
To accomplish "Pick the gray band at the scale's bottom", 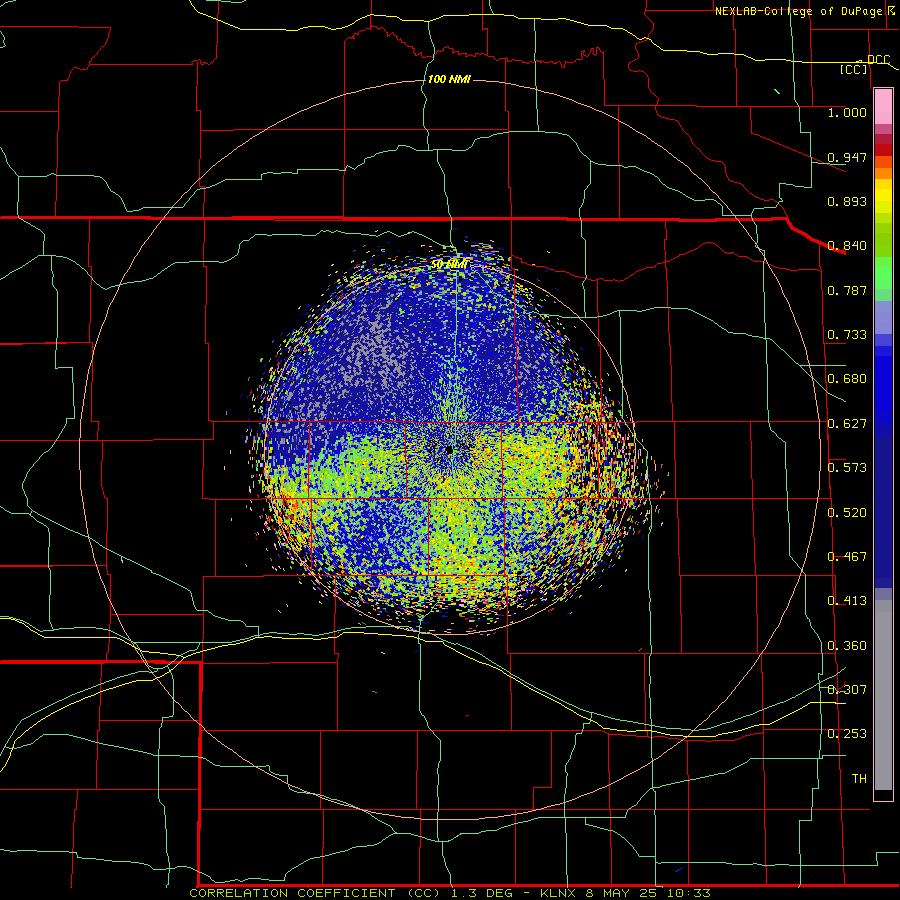I will point(883,695).
